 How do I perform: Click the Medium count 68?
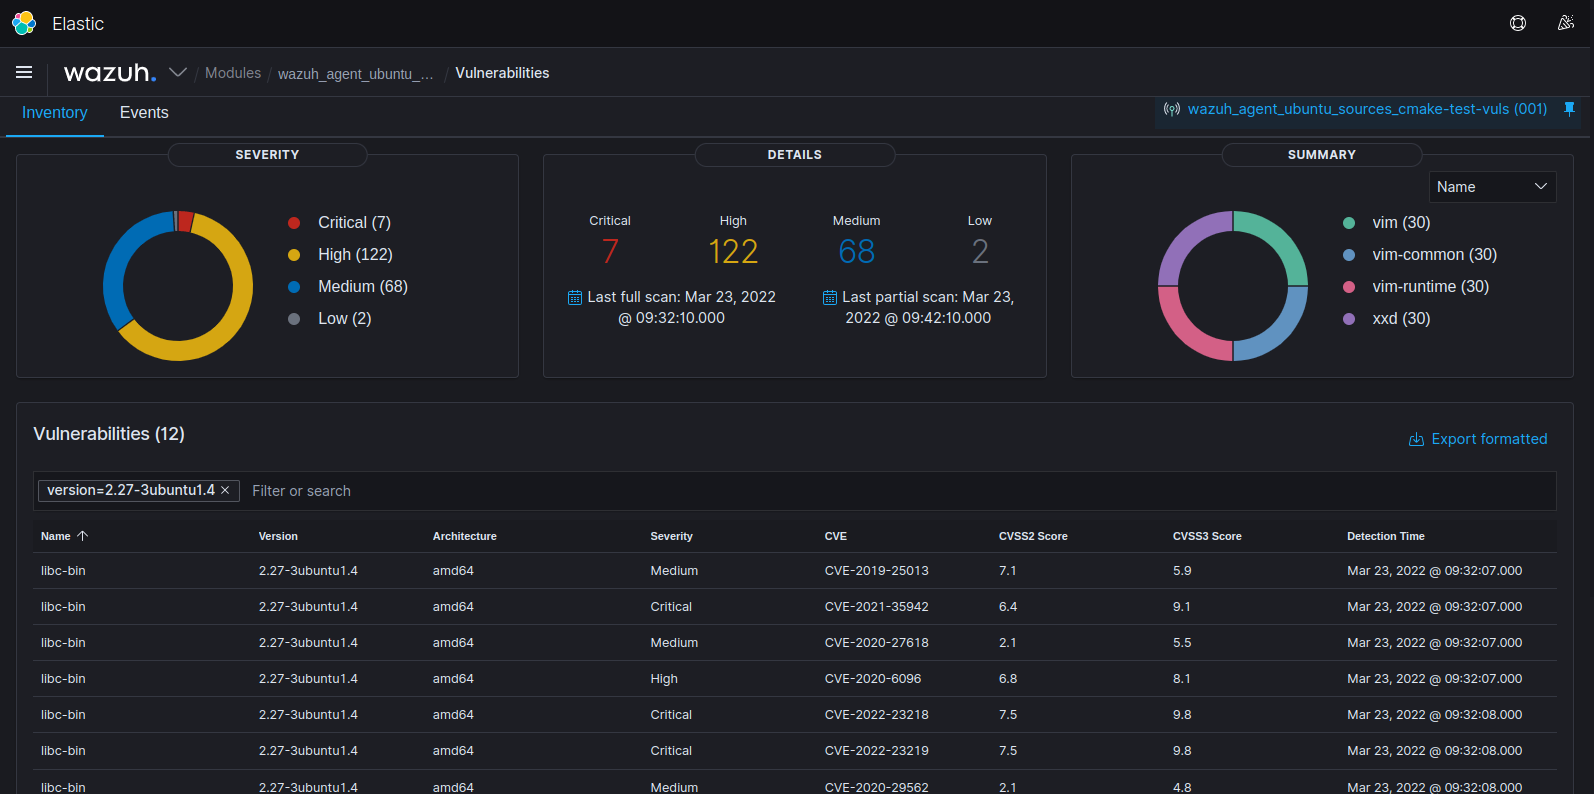857,251
